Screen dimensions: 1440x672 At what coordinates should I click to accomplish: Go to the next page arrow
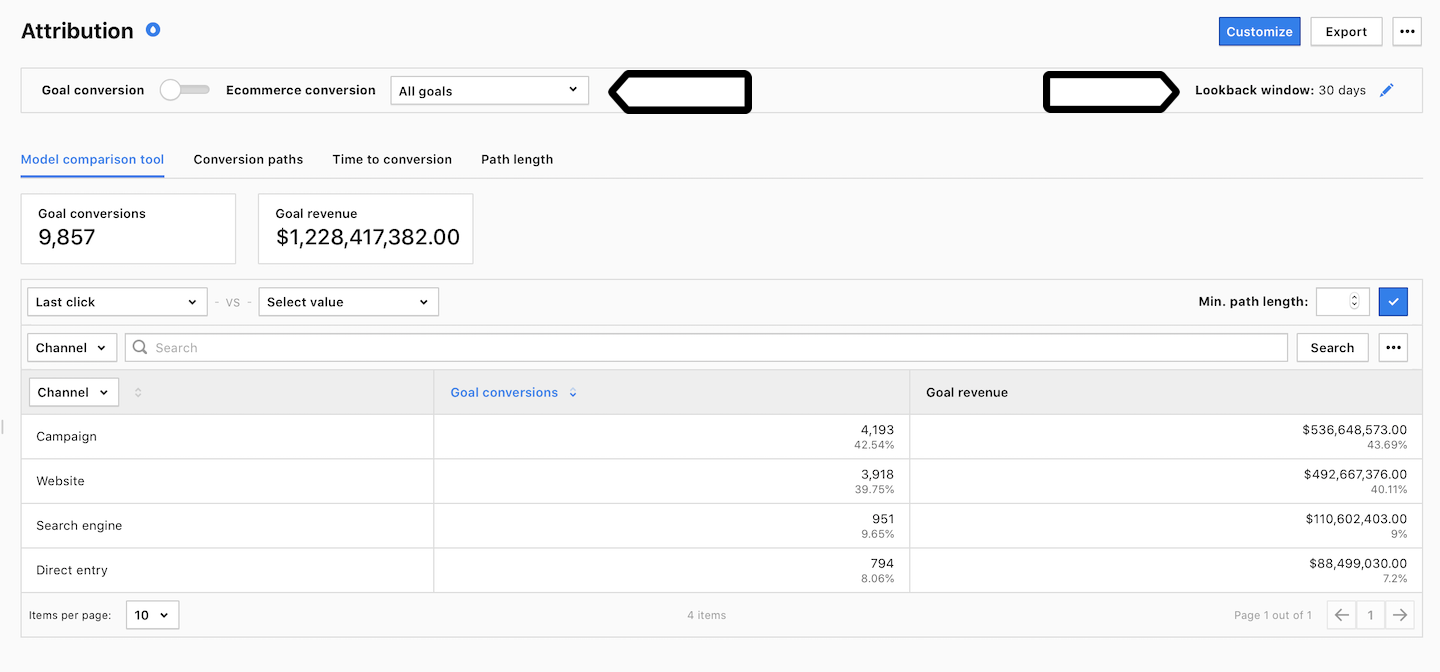point(1400,615)
